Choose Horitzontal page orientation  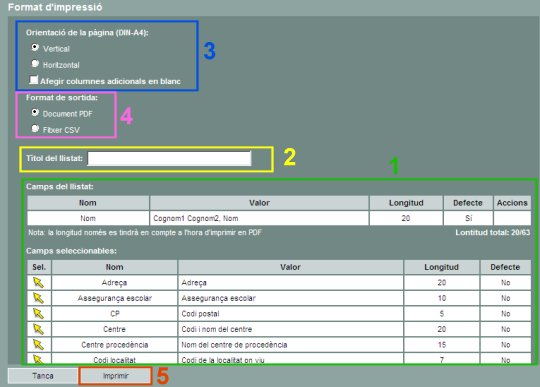35,63
